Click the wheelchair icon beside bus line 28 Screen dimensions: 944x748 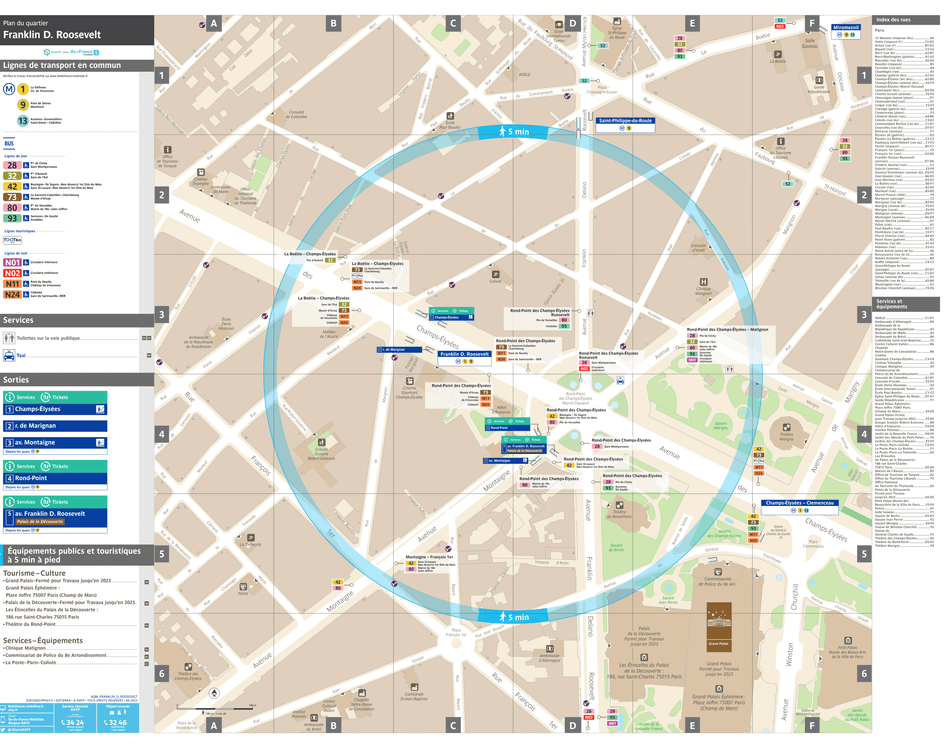click(26, 165)
